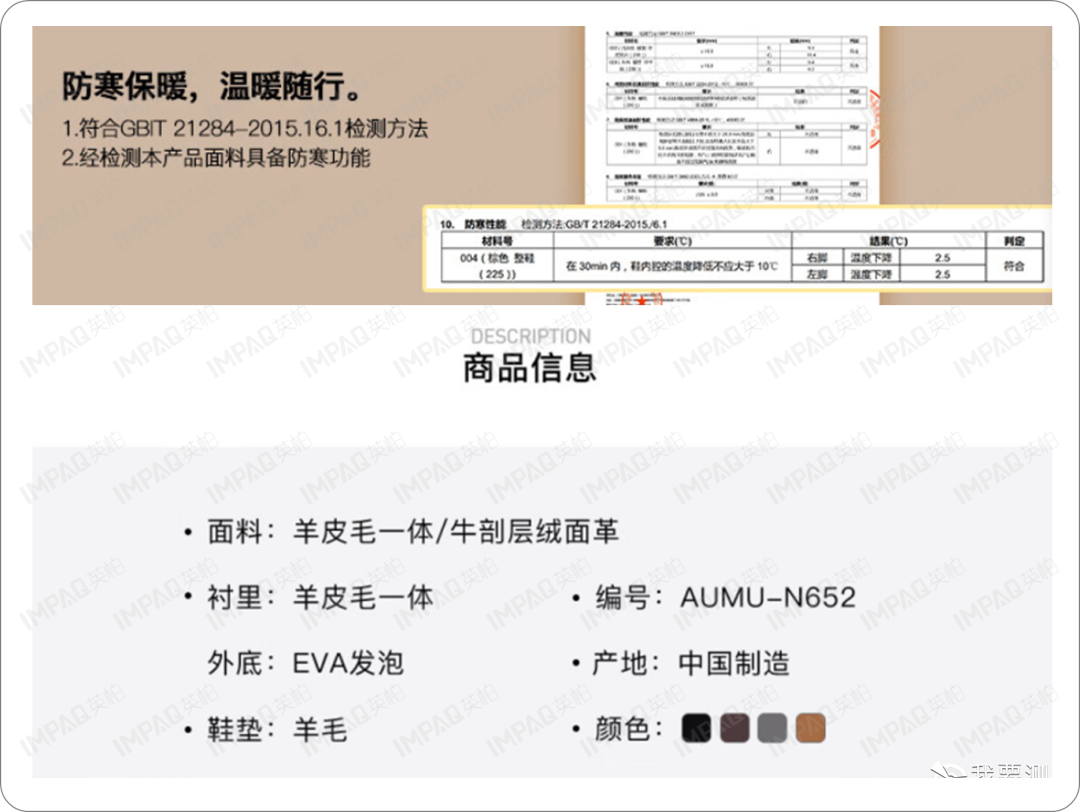Select the dark brown color swatch

pyautogui.click(x=734, y=728)
